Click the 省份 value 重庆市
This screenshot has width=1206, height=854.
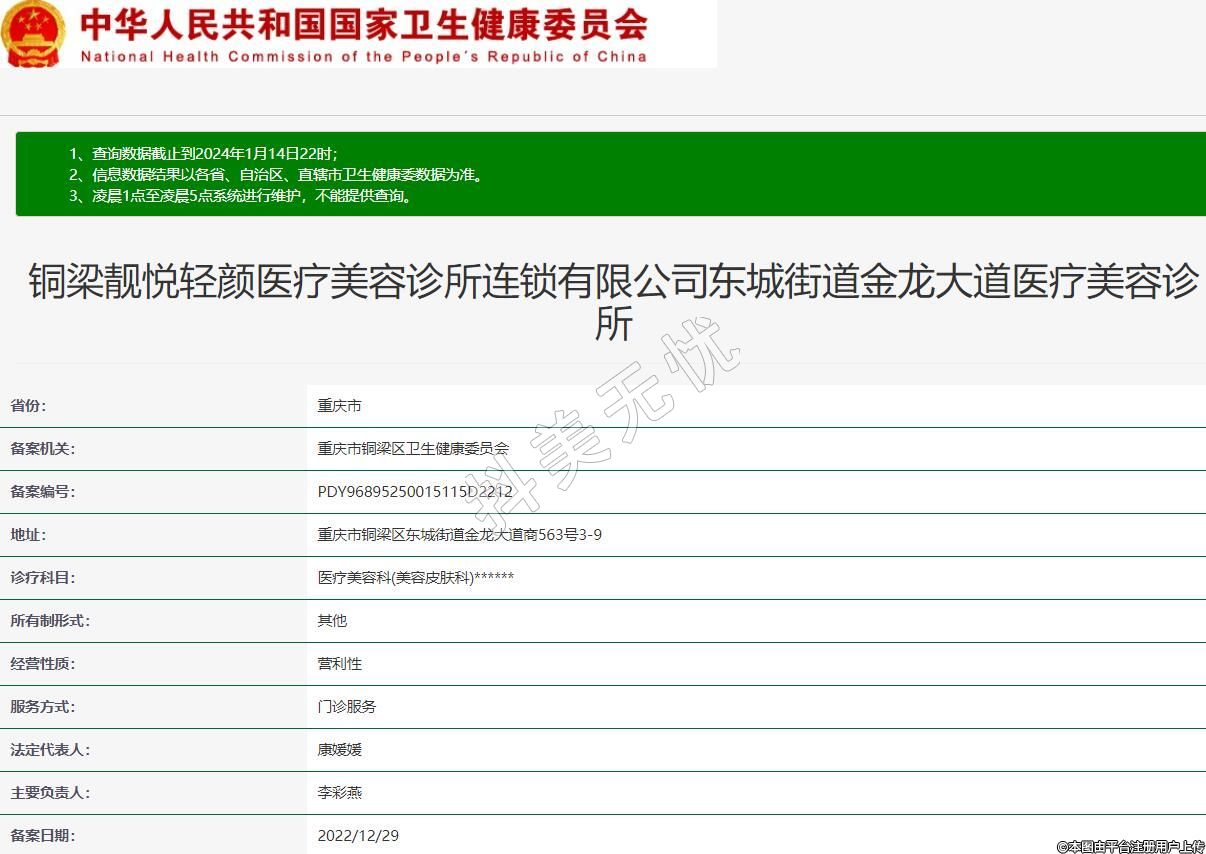click(x=339, y=406)
